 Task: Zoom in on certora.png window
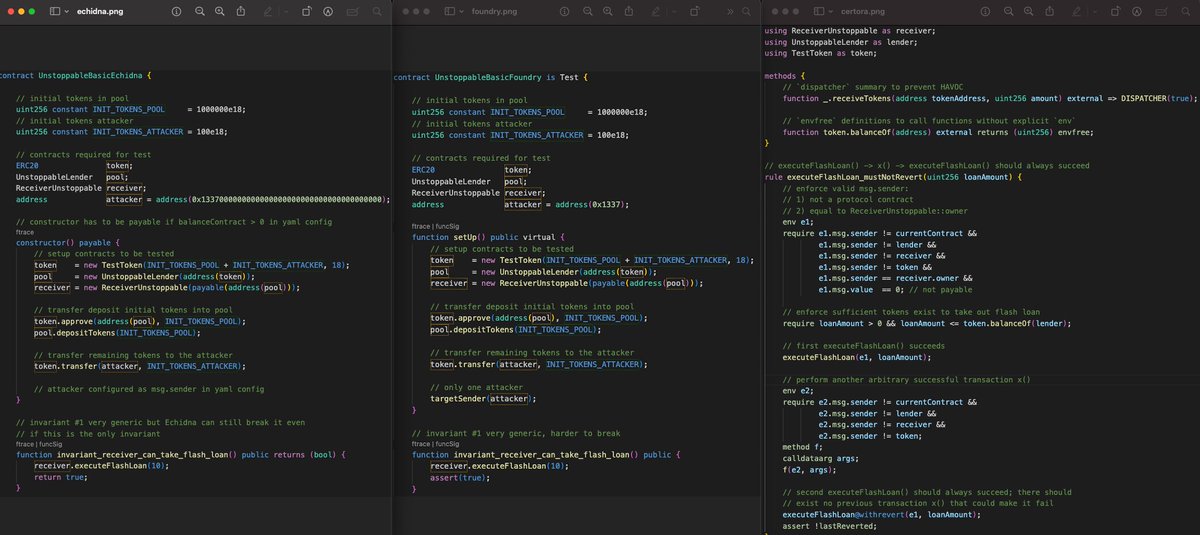point(1028,12)
